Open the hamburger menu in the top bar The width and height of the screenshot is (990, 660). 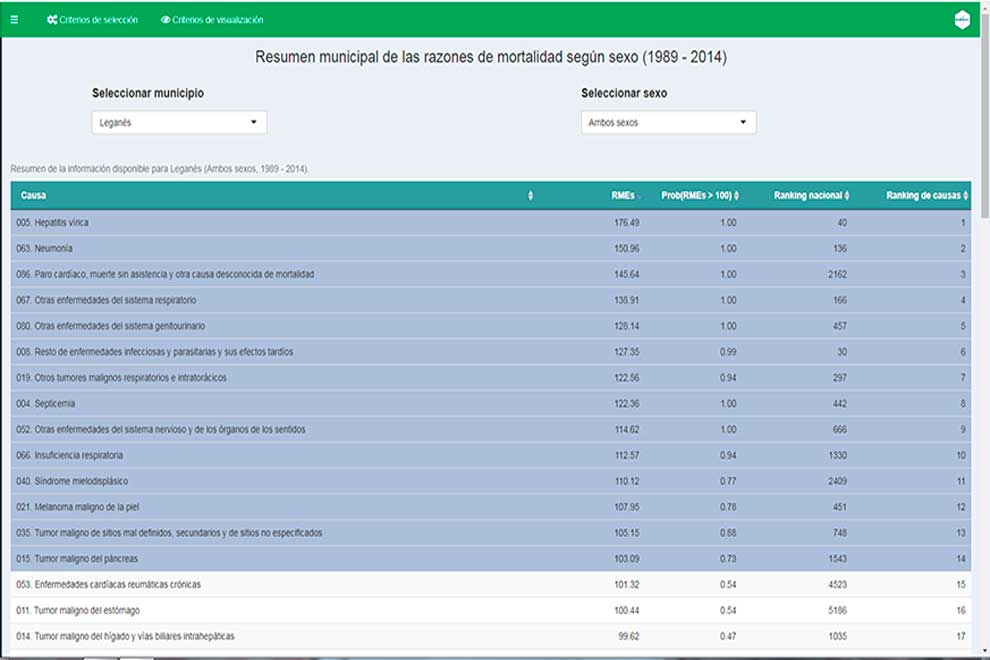point(14,20)
